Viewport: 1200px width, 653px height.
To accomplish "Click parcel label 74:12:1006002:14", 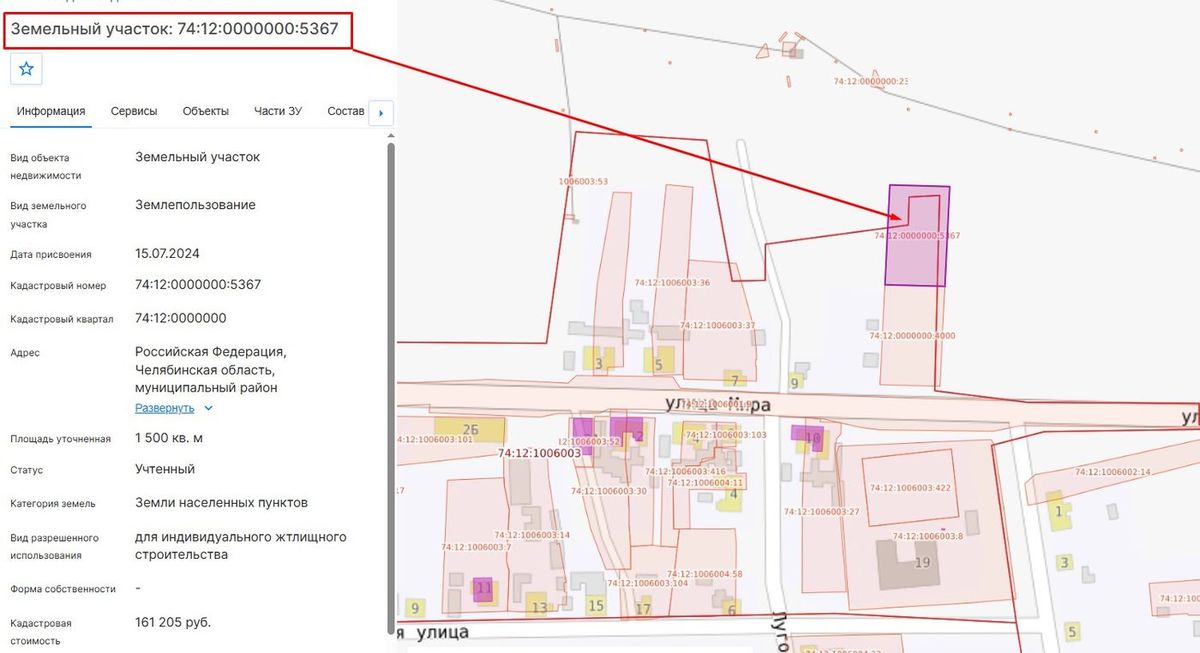I will coord(1113,471).
